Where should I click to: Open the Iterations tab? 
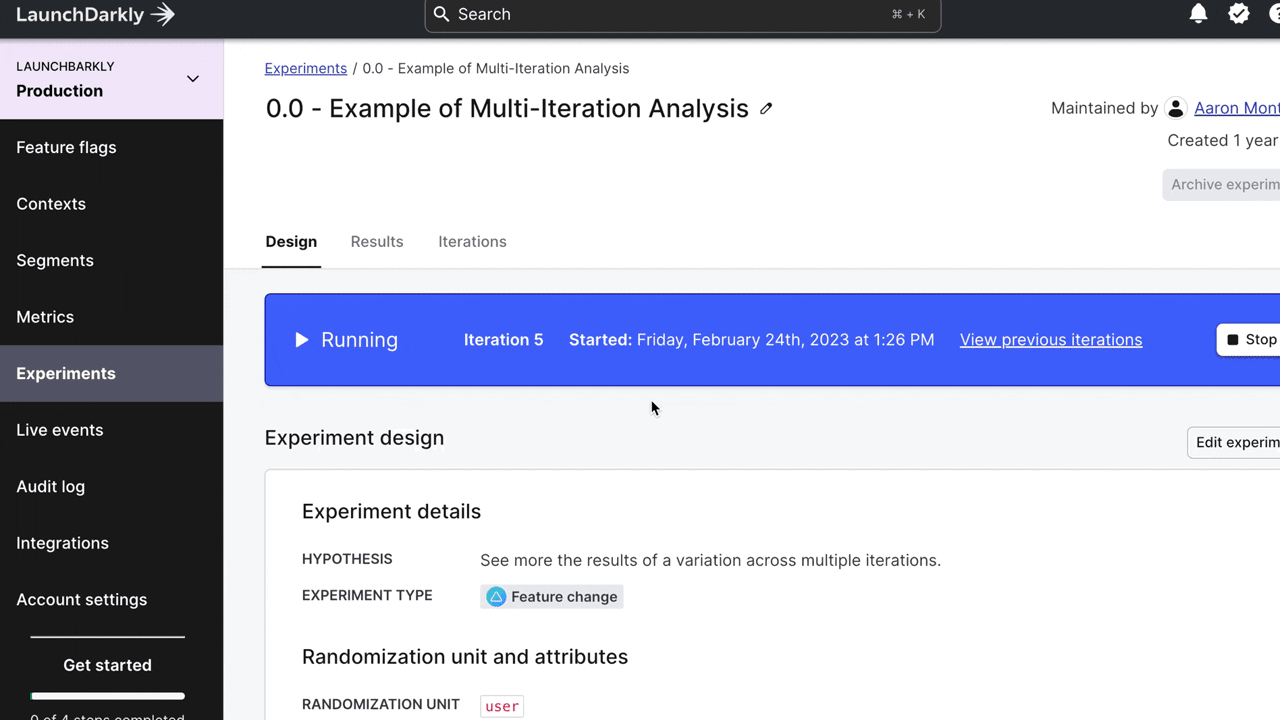[x=472, y=242]
